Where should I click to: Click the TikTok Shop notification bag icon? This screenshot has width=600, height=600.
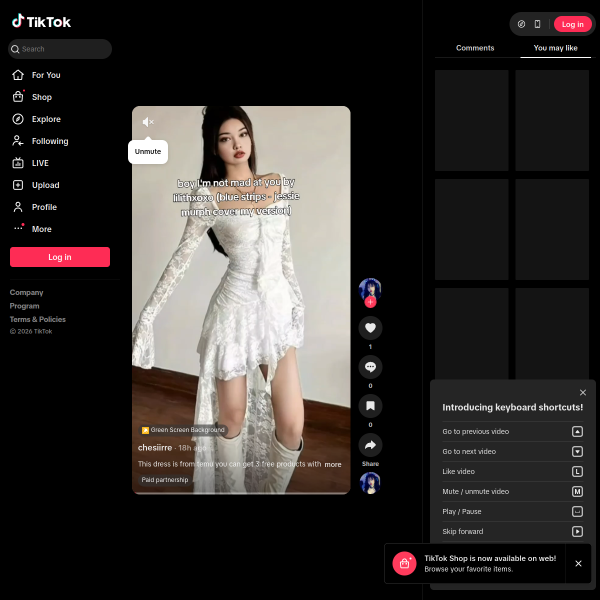404,563
